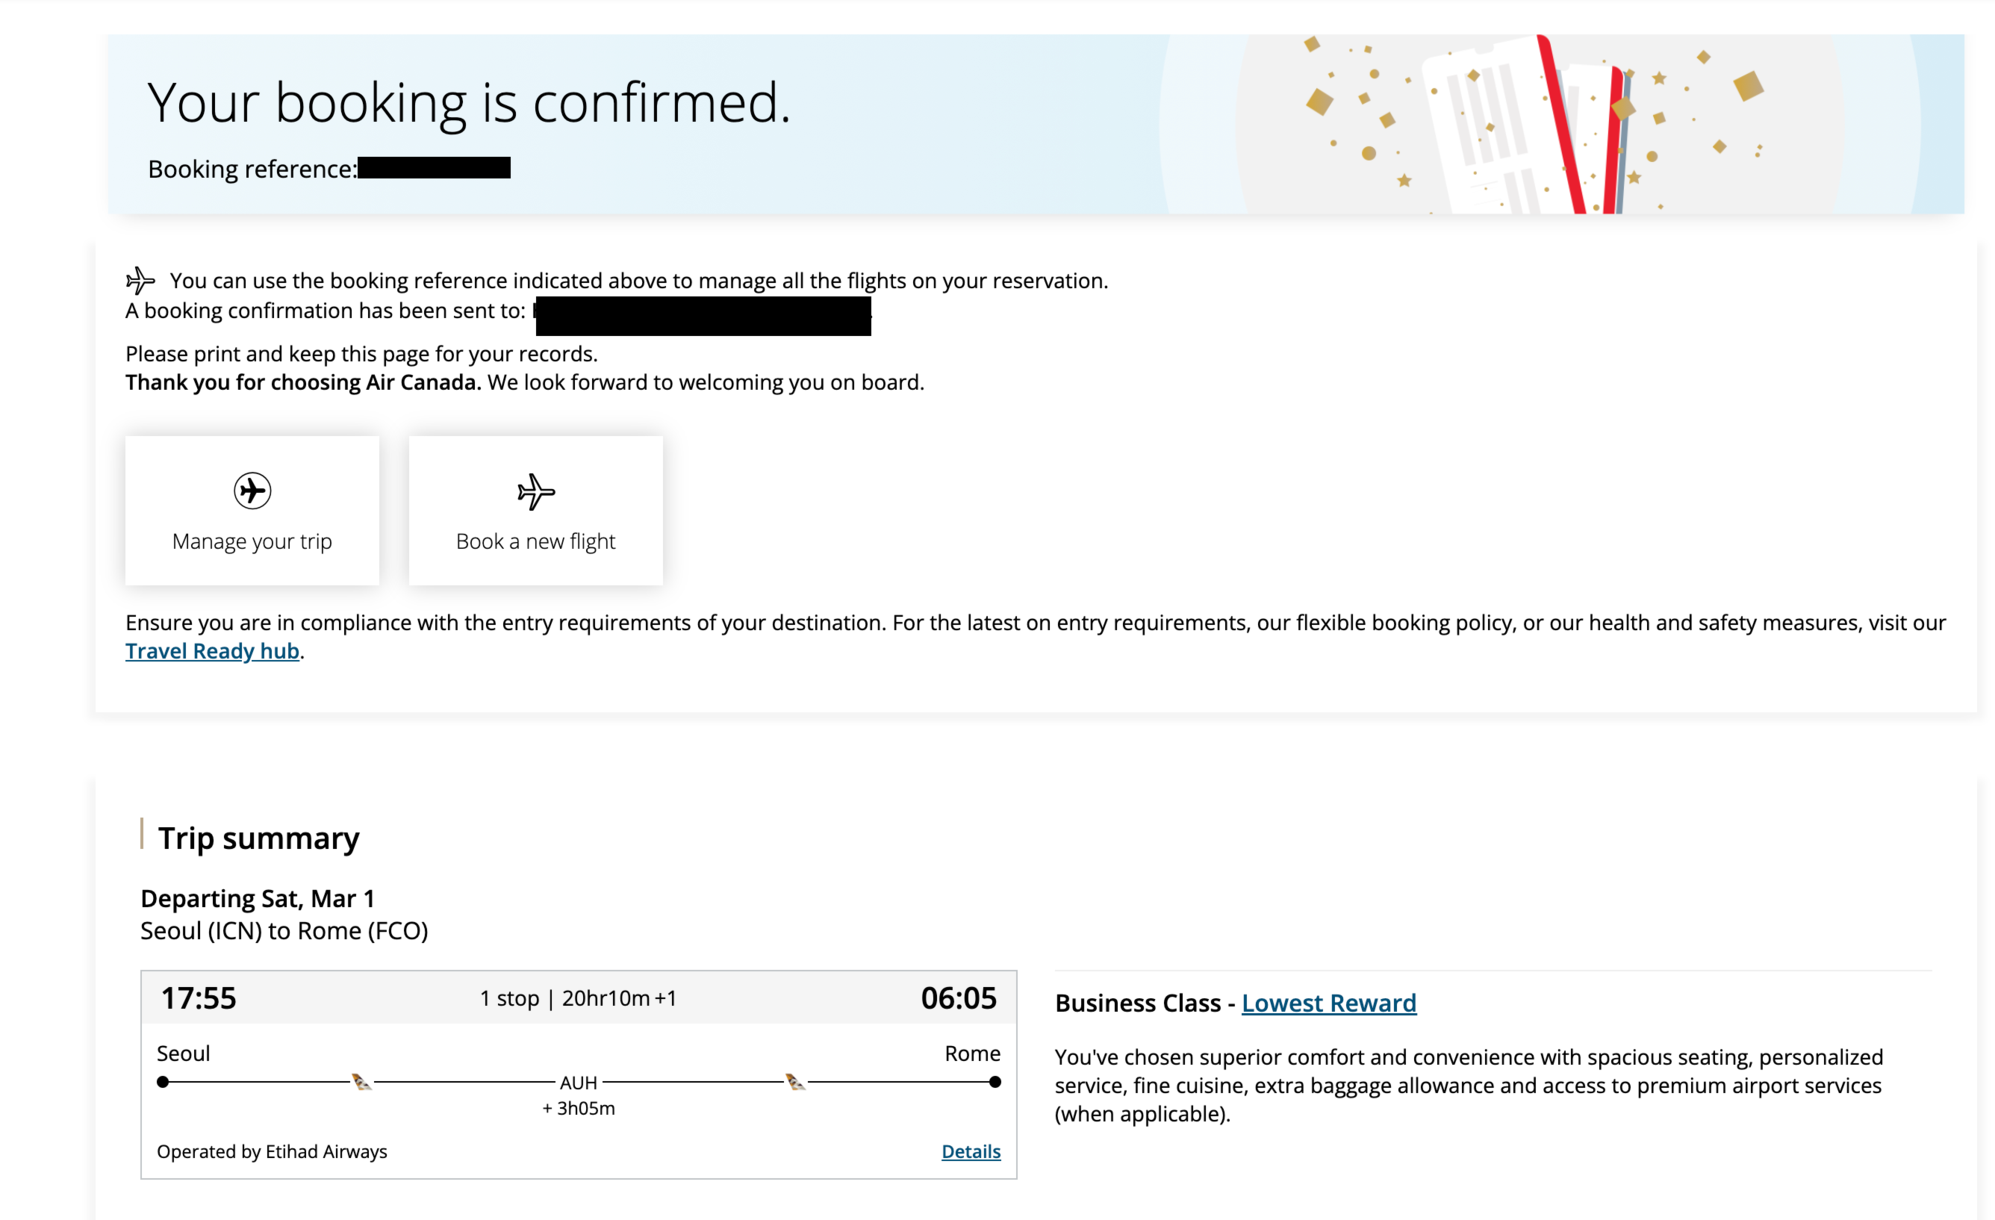
Task: Click the redacted booking reference code
Action: point(434,168)
